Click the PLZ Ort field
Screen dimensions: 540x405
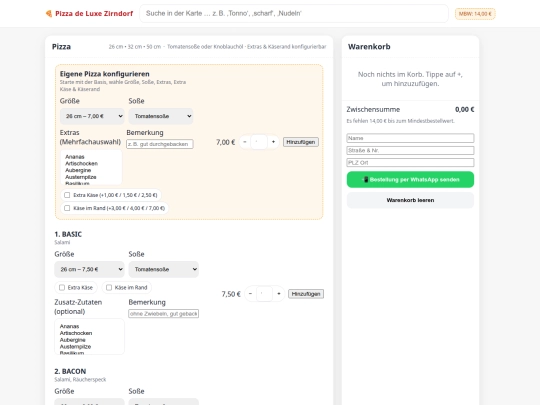pyautogui.click(x=410, y=163)
